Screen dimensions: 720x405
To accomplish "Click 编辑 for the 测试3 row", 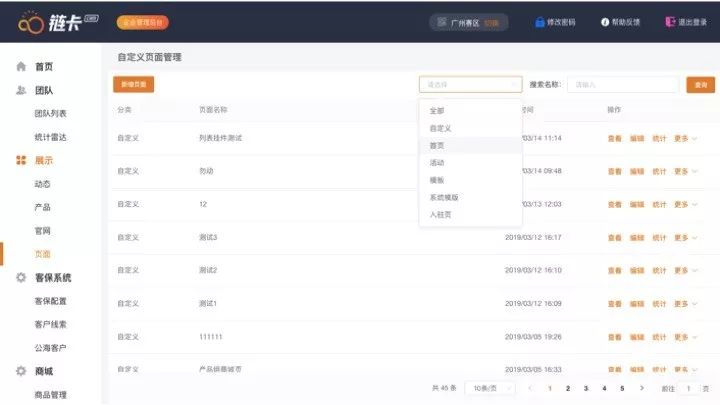I will pyautogui.click(x=637, y=237).
